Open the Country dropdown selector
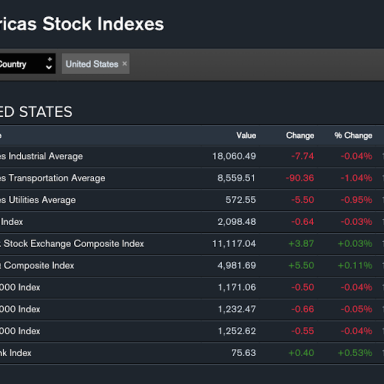Image resolution: width=384 pixels, height=384 pixels. click(27, 64)
